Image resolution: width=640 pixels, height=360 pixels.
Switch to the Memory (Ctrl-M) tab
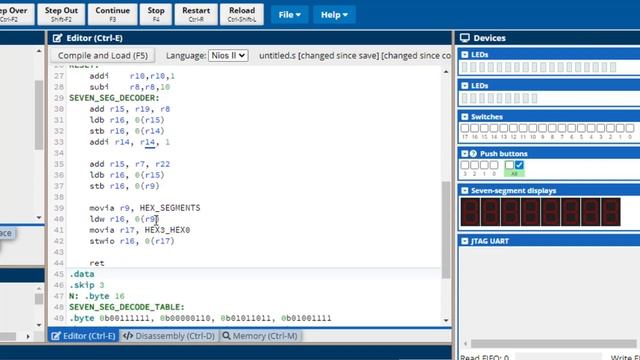(260, 336)
